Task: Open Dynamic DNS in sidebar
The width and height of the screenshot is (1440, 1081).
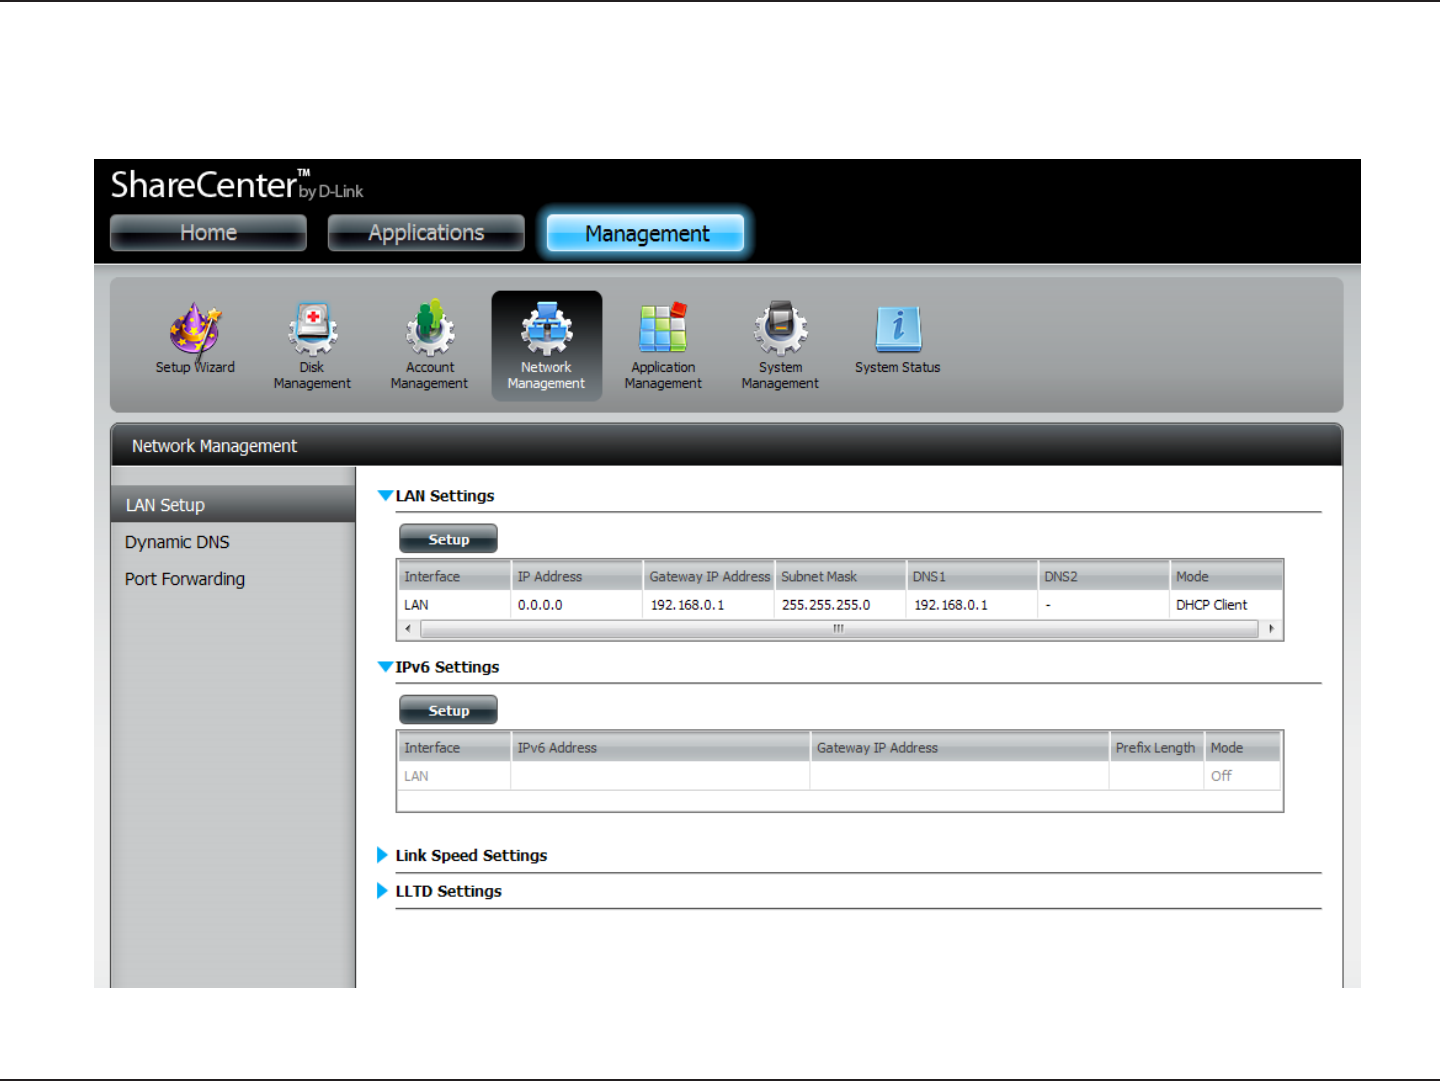Action: click(x=177, y=542)
